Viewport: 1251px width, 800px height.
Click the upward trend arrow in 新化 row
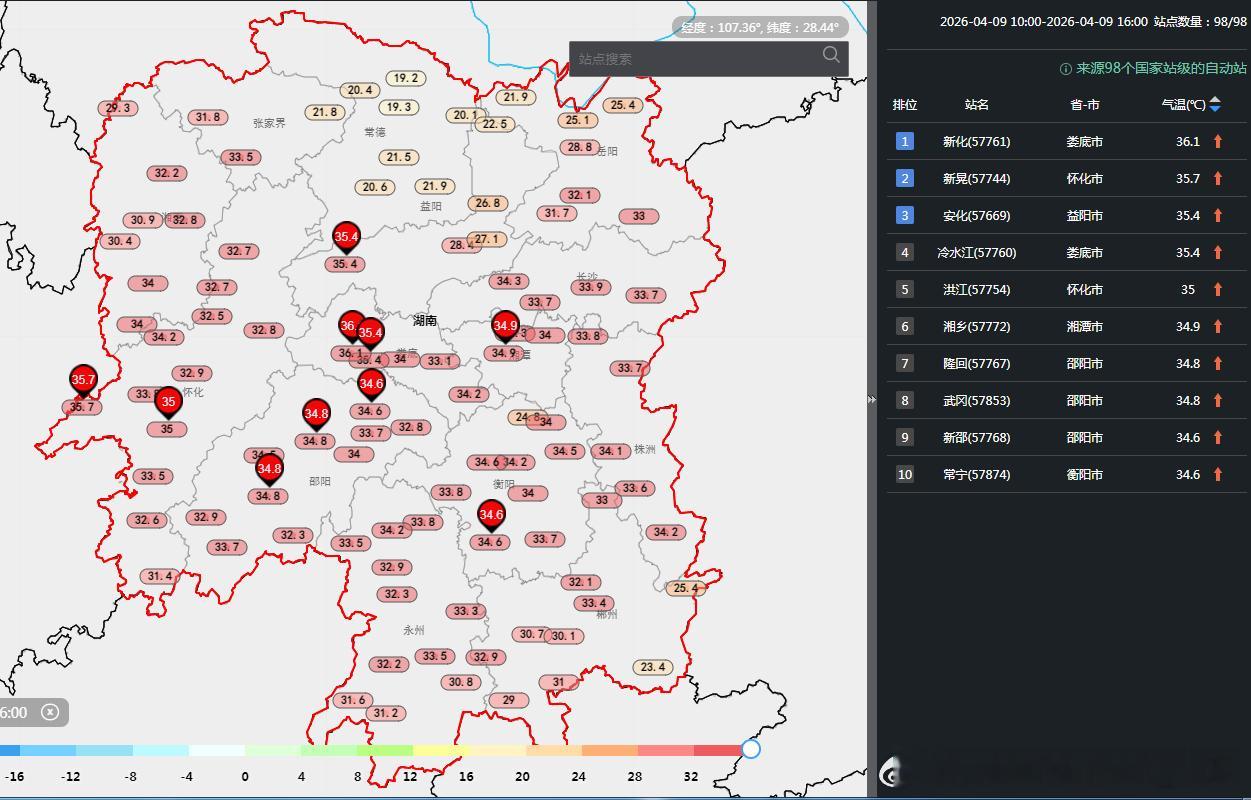pos(1218,141)
